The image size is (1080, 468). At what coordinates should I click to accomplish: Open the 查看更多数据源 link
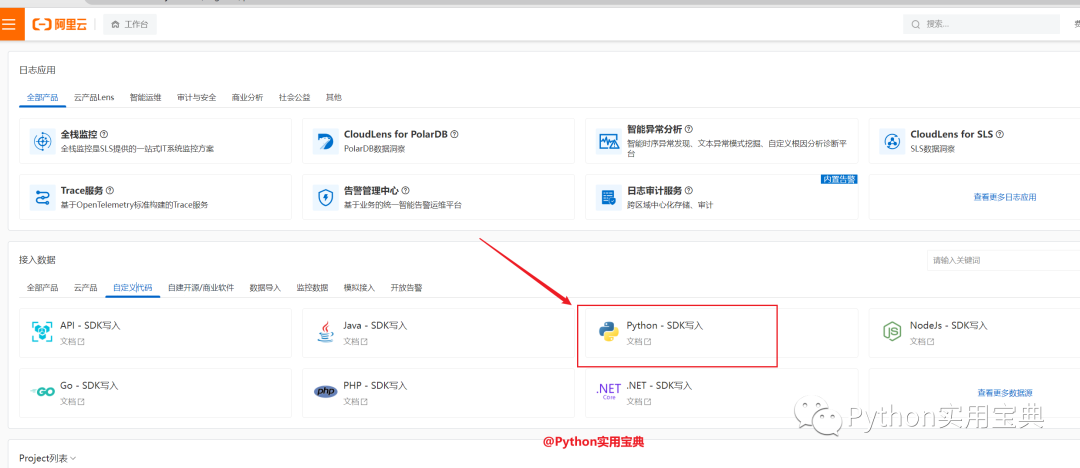pos(1005,393)
